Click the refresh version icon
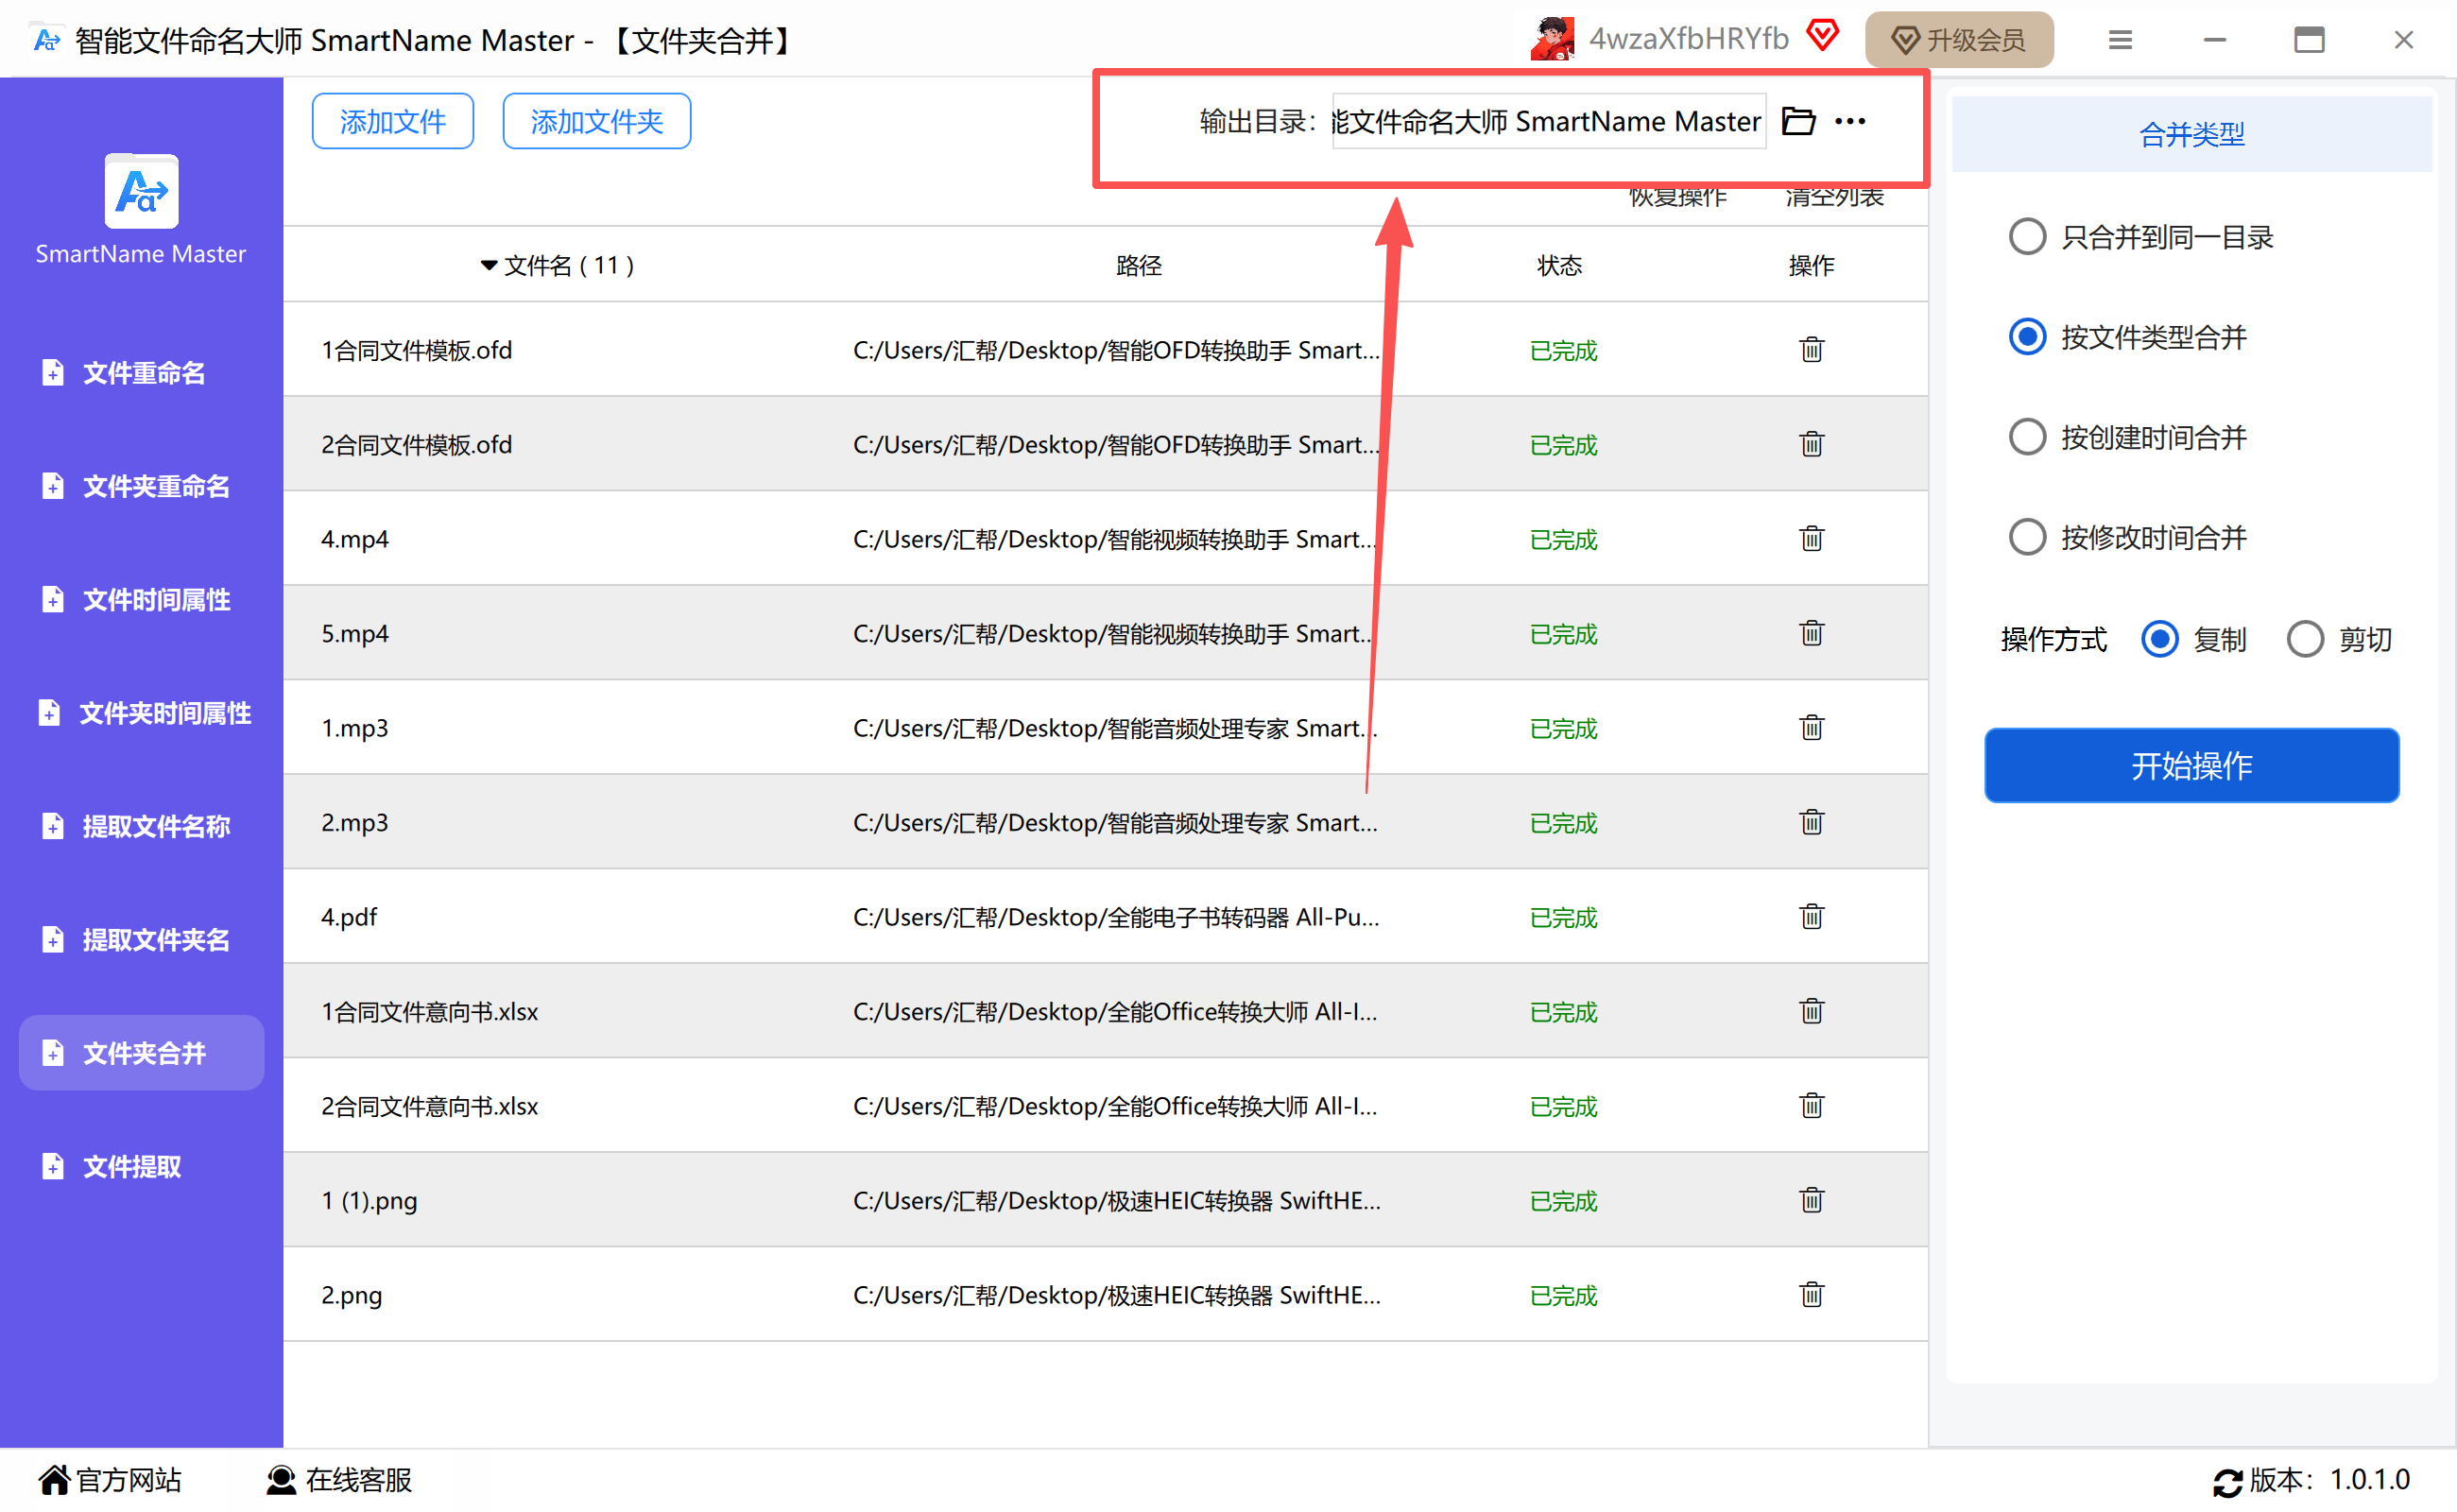Image resolution: width=2457 pixels, height=1512 pixels. (x=2227, y=1481)
